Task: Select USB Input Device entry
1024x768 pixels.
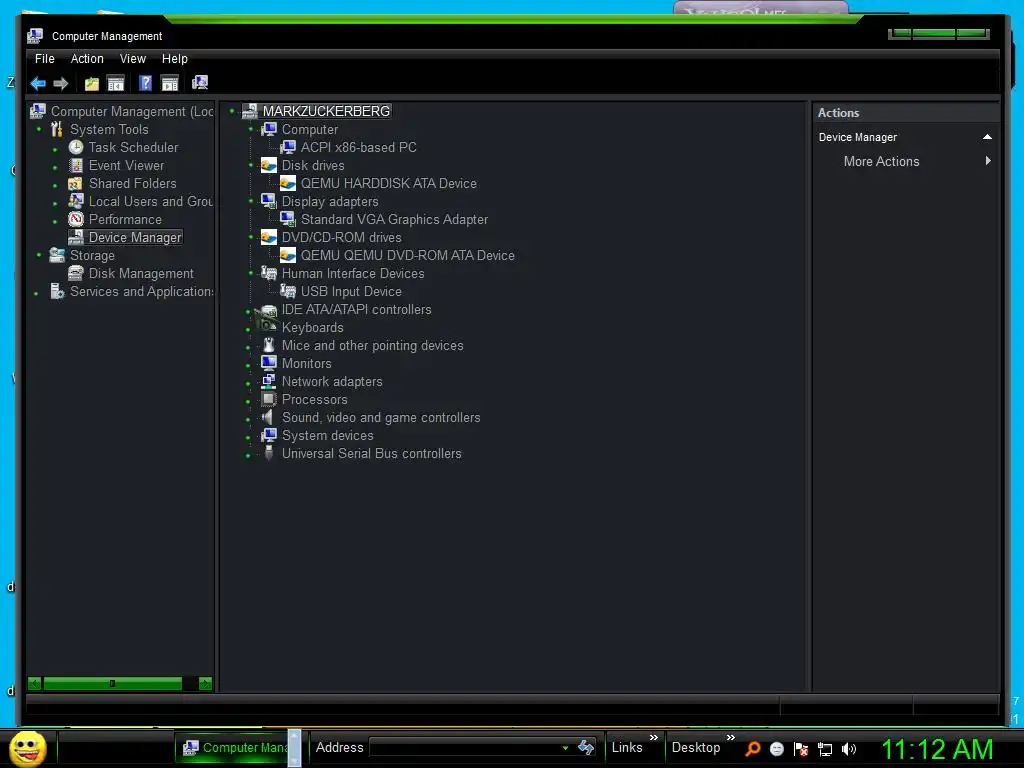Action: [351, 291]
